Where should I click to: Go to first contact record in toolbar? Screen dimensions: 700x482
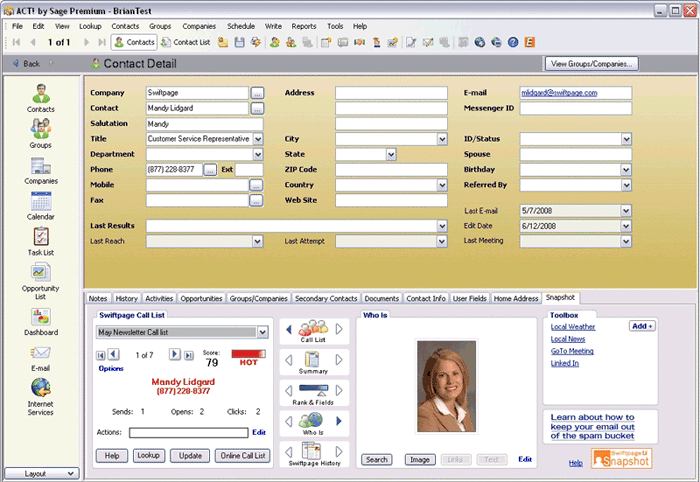click(17, 42)
